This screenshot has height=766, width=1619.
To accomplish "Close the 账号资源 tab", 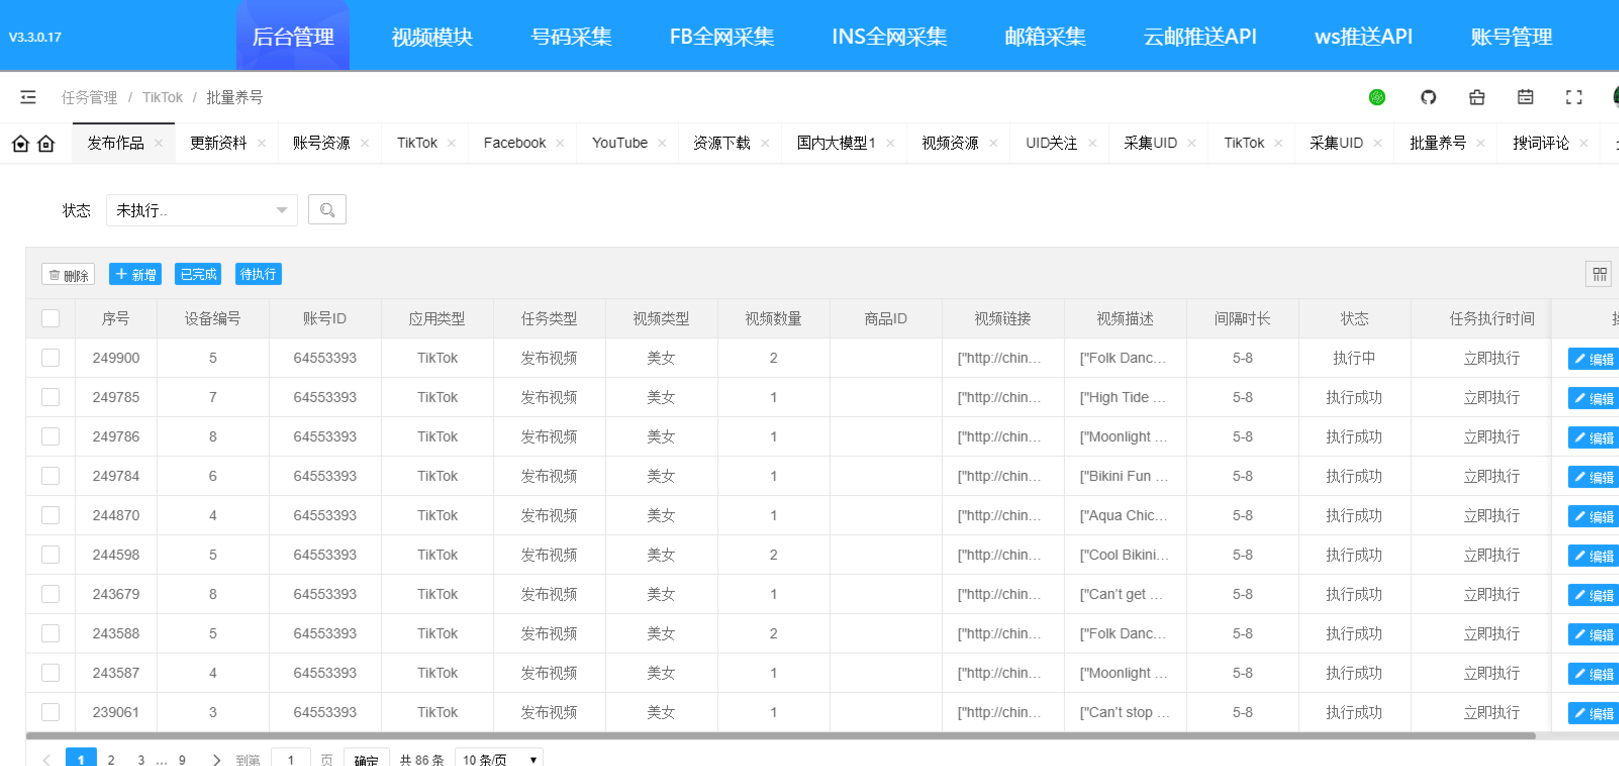I will 364,143.
